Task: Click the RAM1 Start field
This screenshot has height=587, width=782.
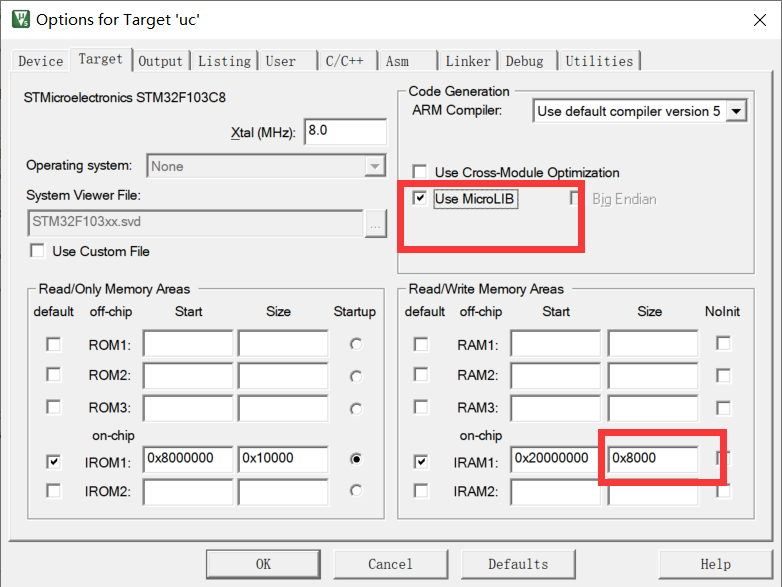Action: click(x=555, y=343)
